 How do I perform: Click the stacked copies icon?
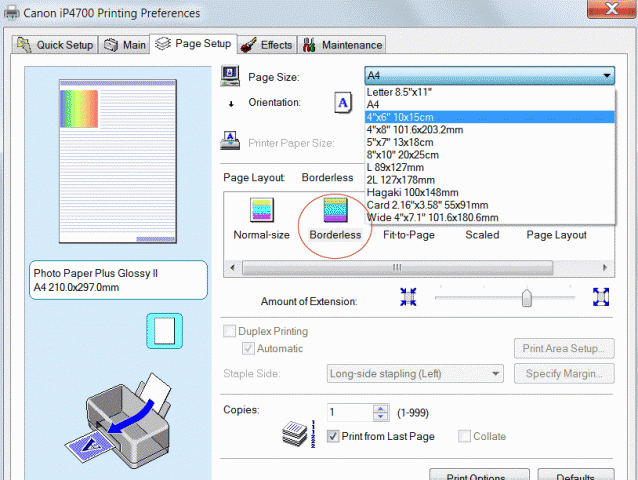(x=295, y=434)
